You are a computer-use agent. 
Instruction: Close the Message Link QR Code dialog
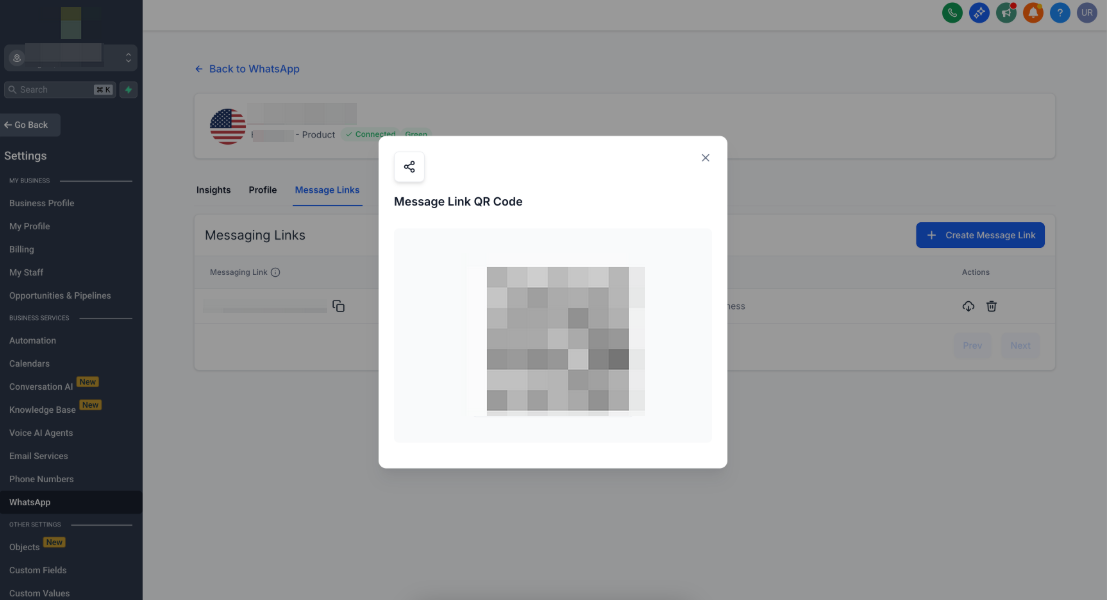(705, 157)
